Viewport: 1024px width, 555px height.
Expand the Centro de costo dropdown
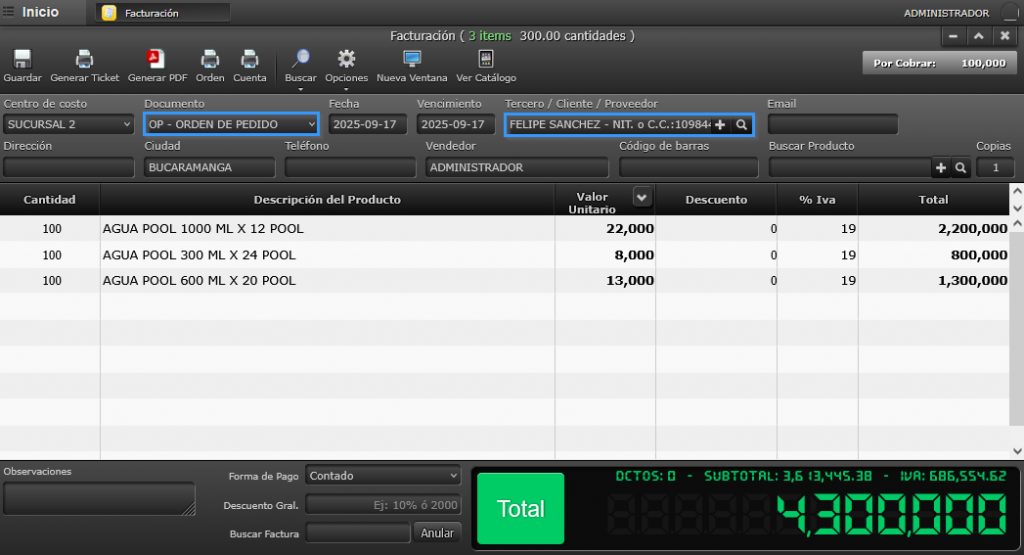tap(68, 125)
